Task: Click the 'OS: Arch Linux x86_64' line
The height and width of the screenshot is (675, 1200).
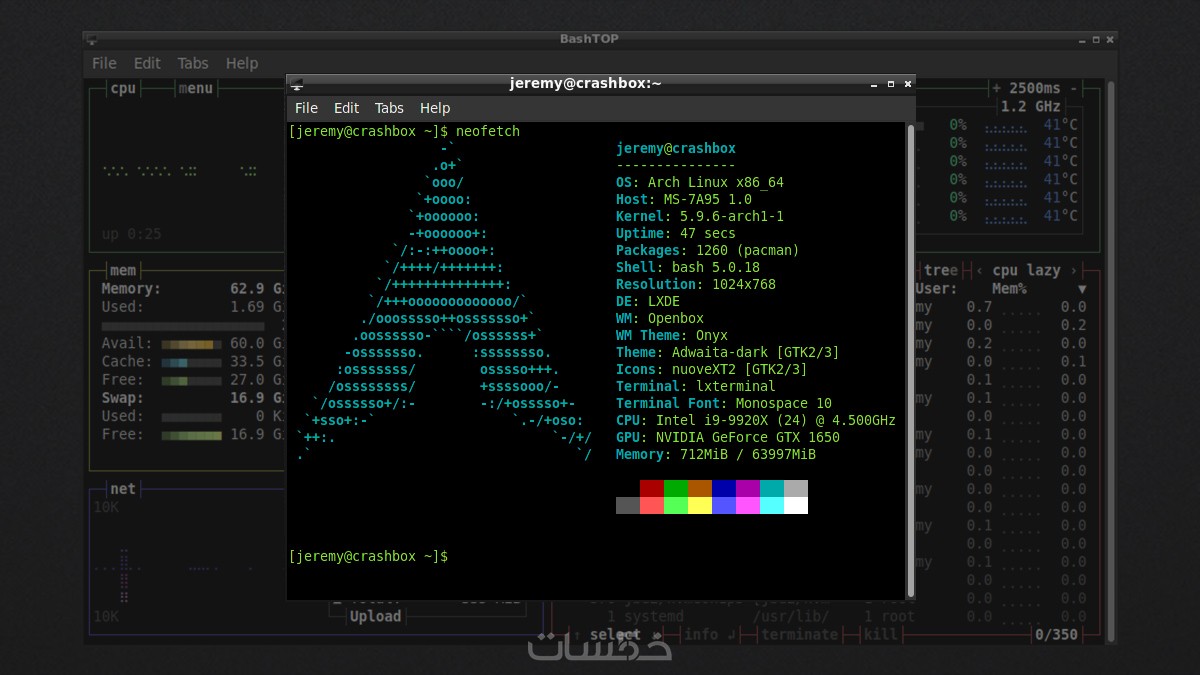Action: (700, 182)
